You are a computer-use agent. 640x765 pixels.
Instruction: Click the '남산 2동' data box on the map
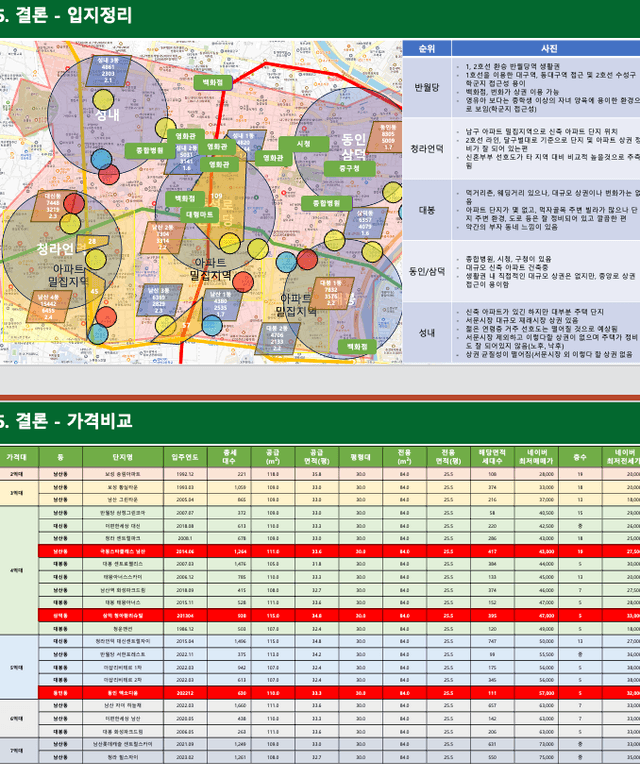[x=162, y=237]
